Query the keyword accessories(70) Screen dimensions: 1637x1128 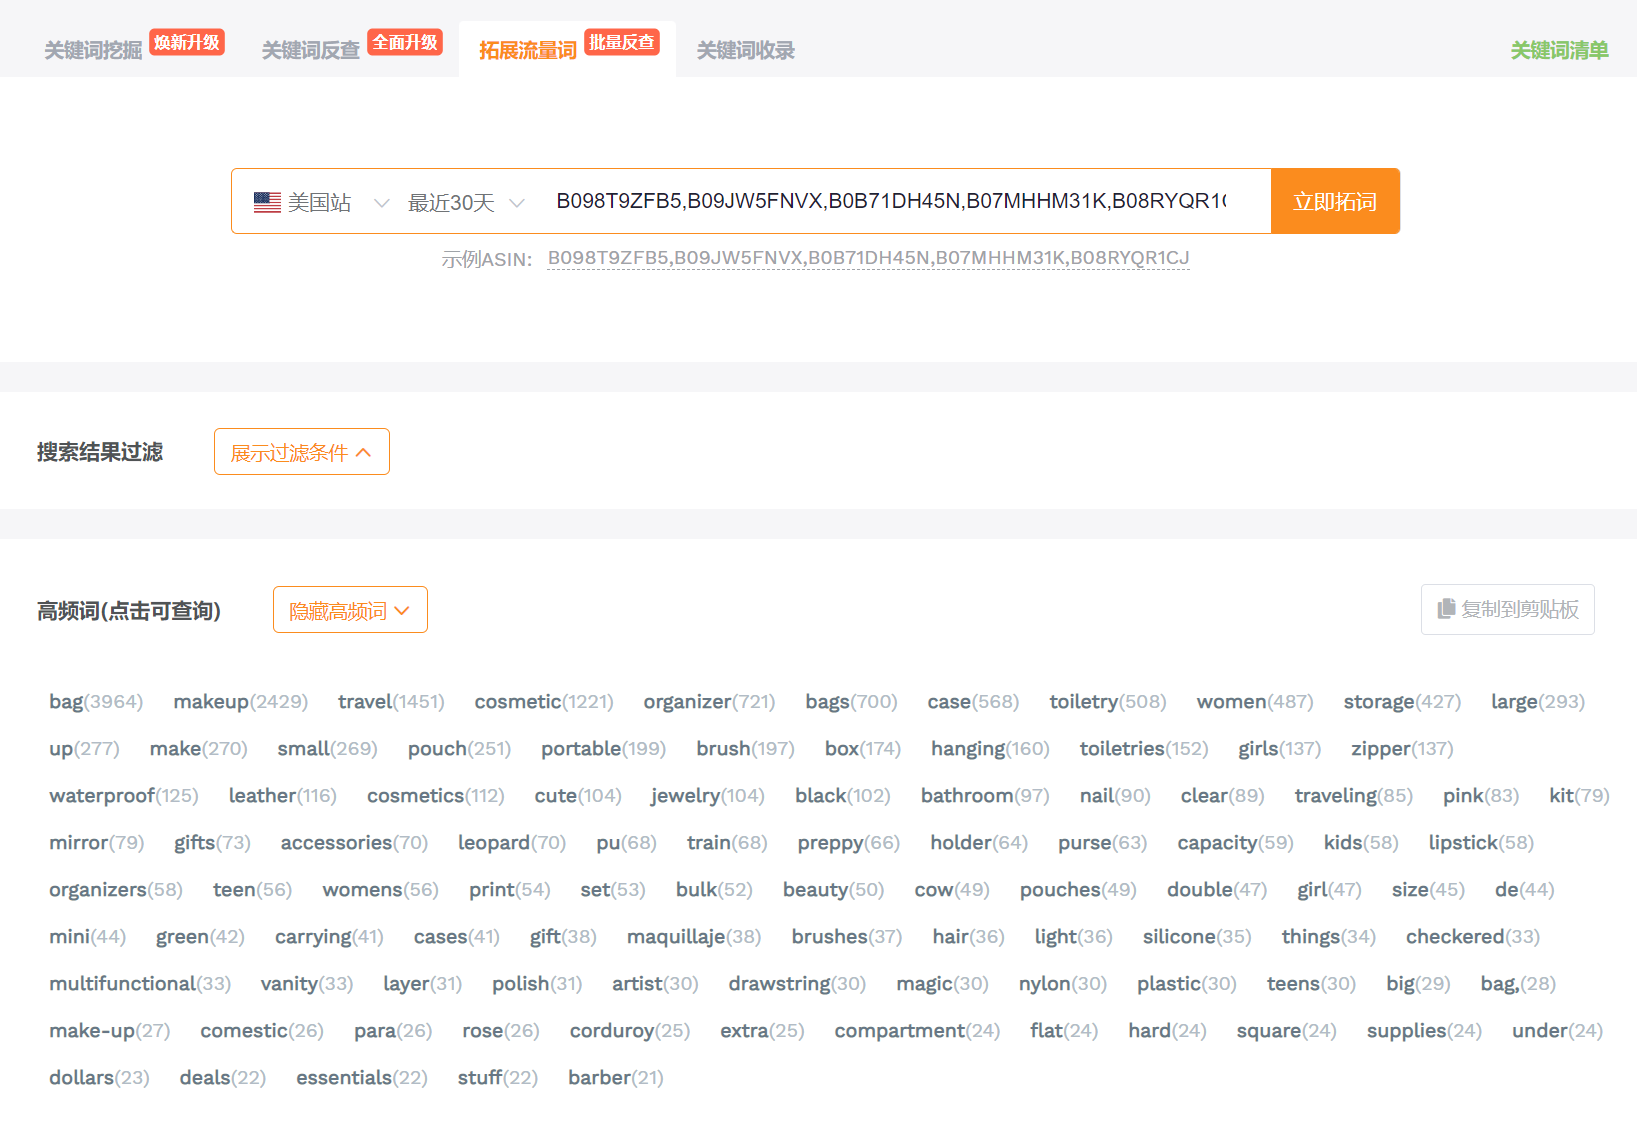(x=354, y=843)
